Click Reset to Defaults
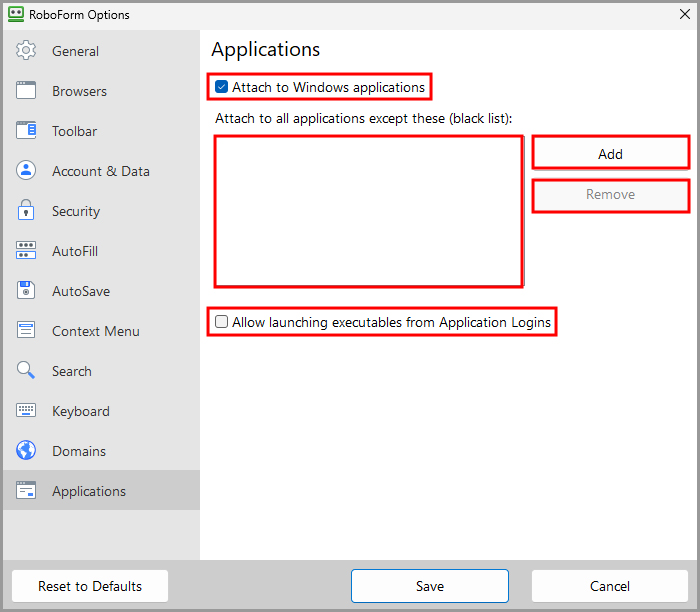Screen dimensions: 700x612 tap(90, 586)
